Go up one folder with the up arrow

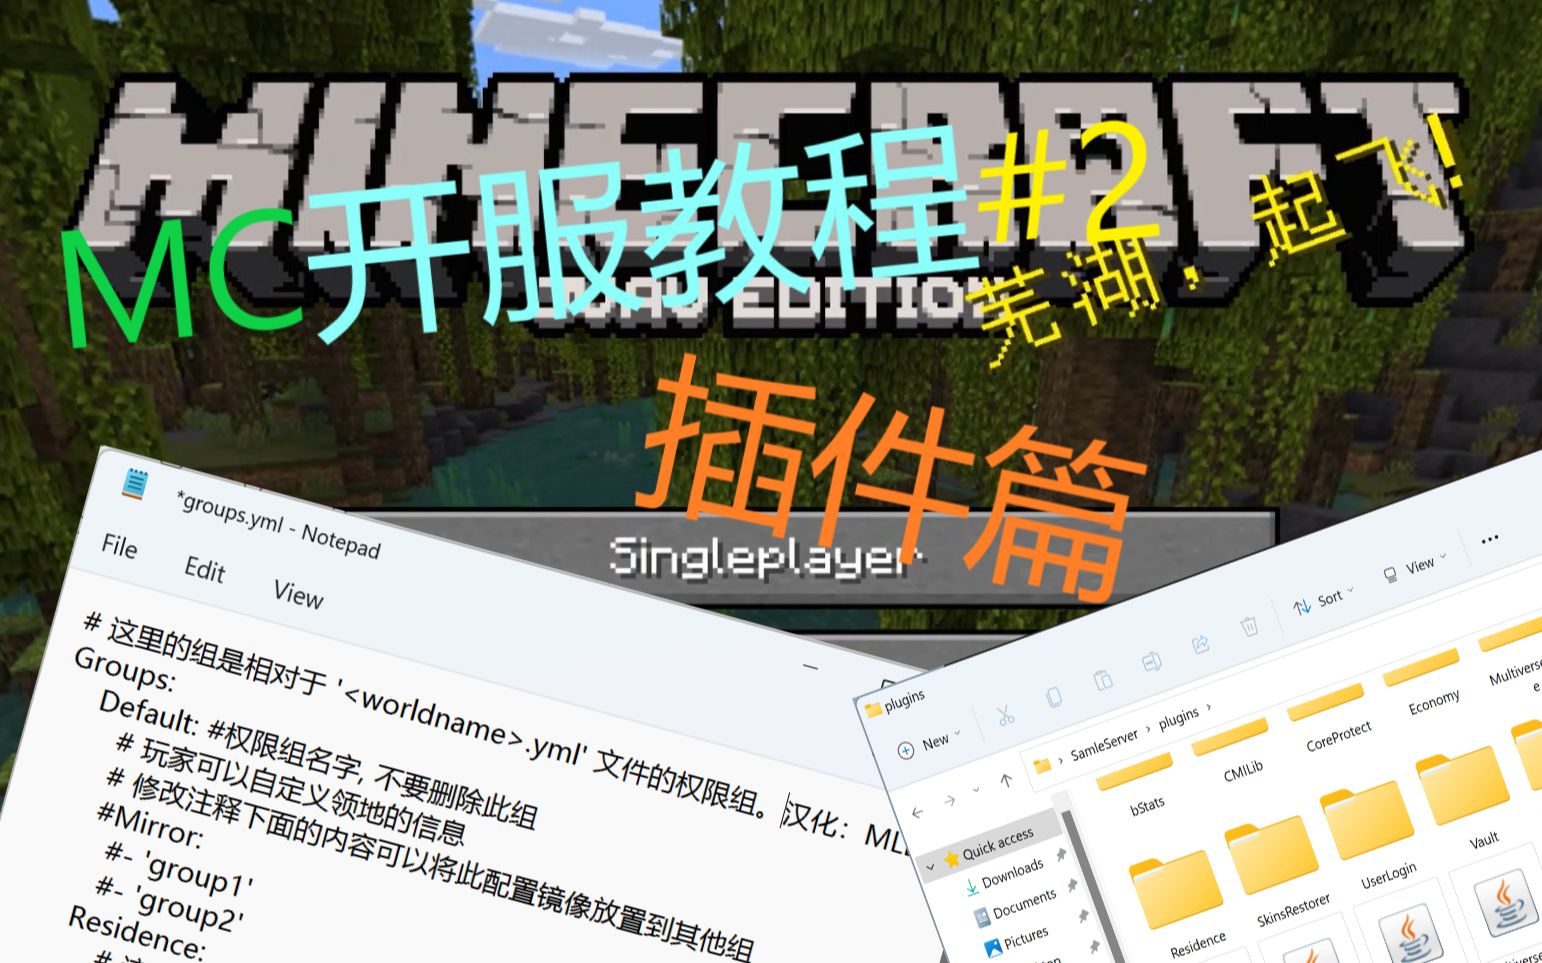click(1006, 779)
